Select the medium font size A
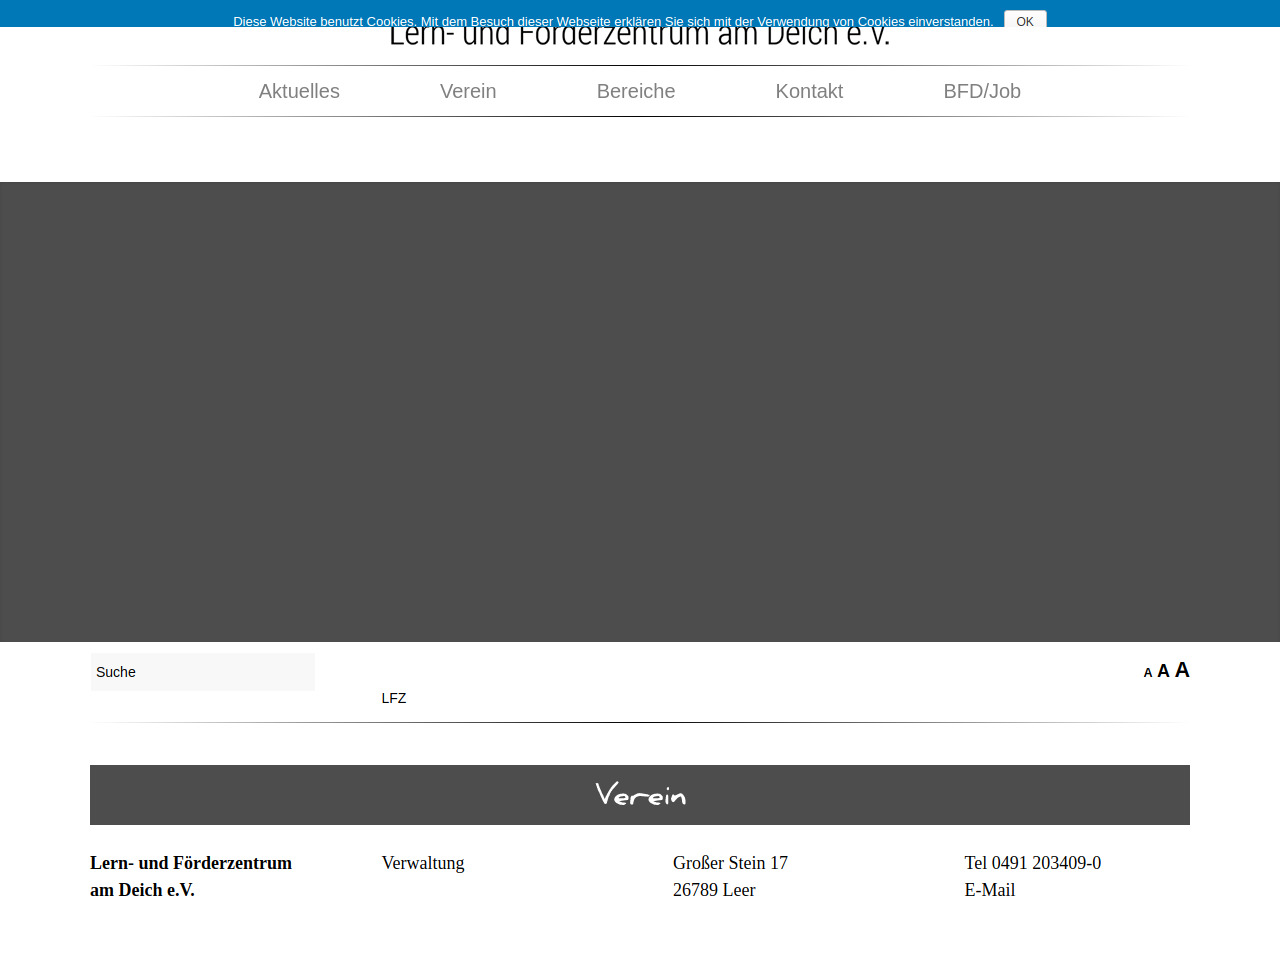Viewport: 1280px width, 960px height. coord(1163,671)
